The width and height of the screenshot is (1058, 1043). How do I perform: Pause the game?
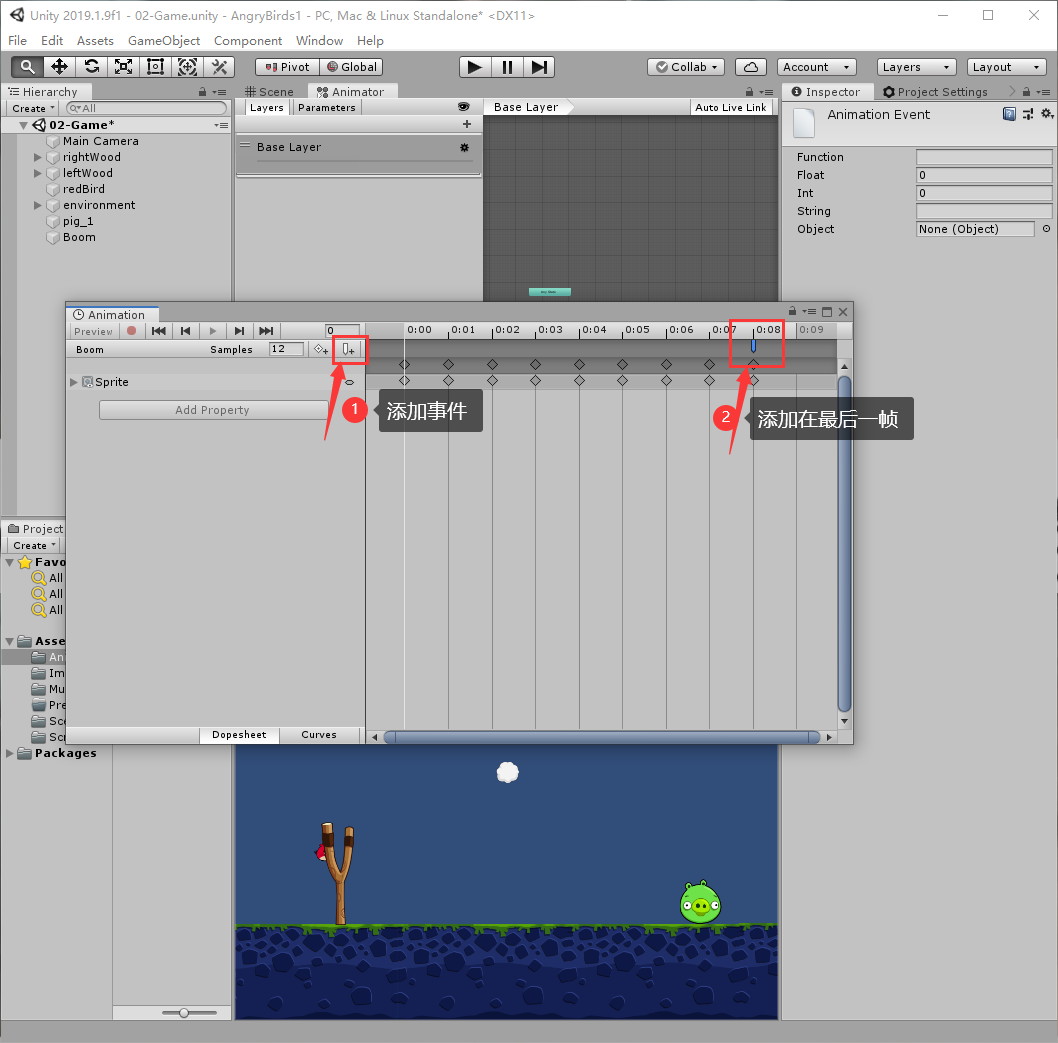click(x=507, y=67)
